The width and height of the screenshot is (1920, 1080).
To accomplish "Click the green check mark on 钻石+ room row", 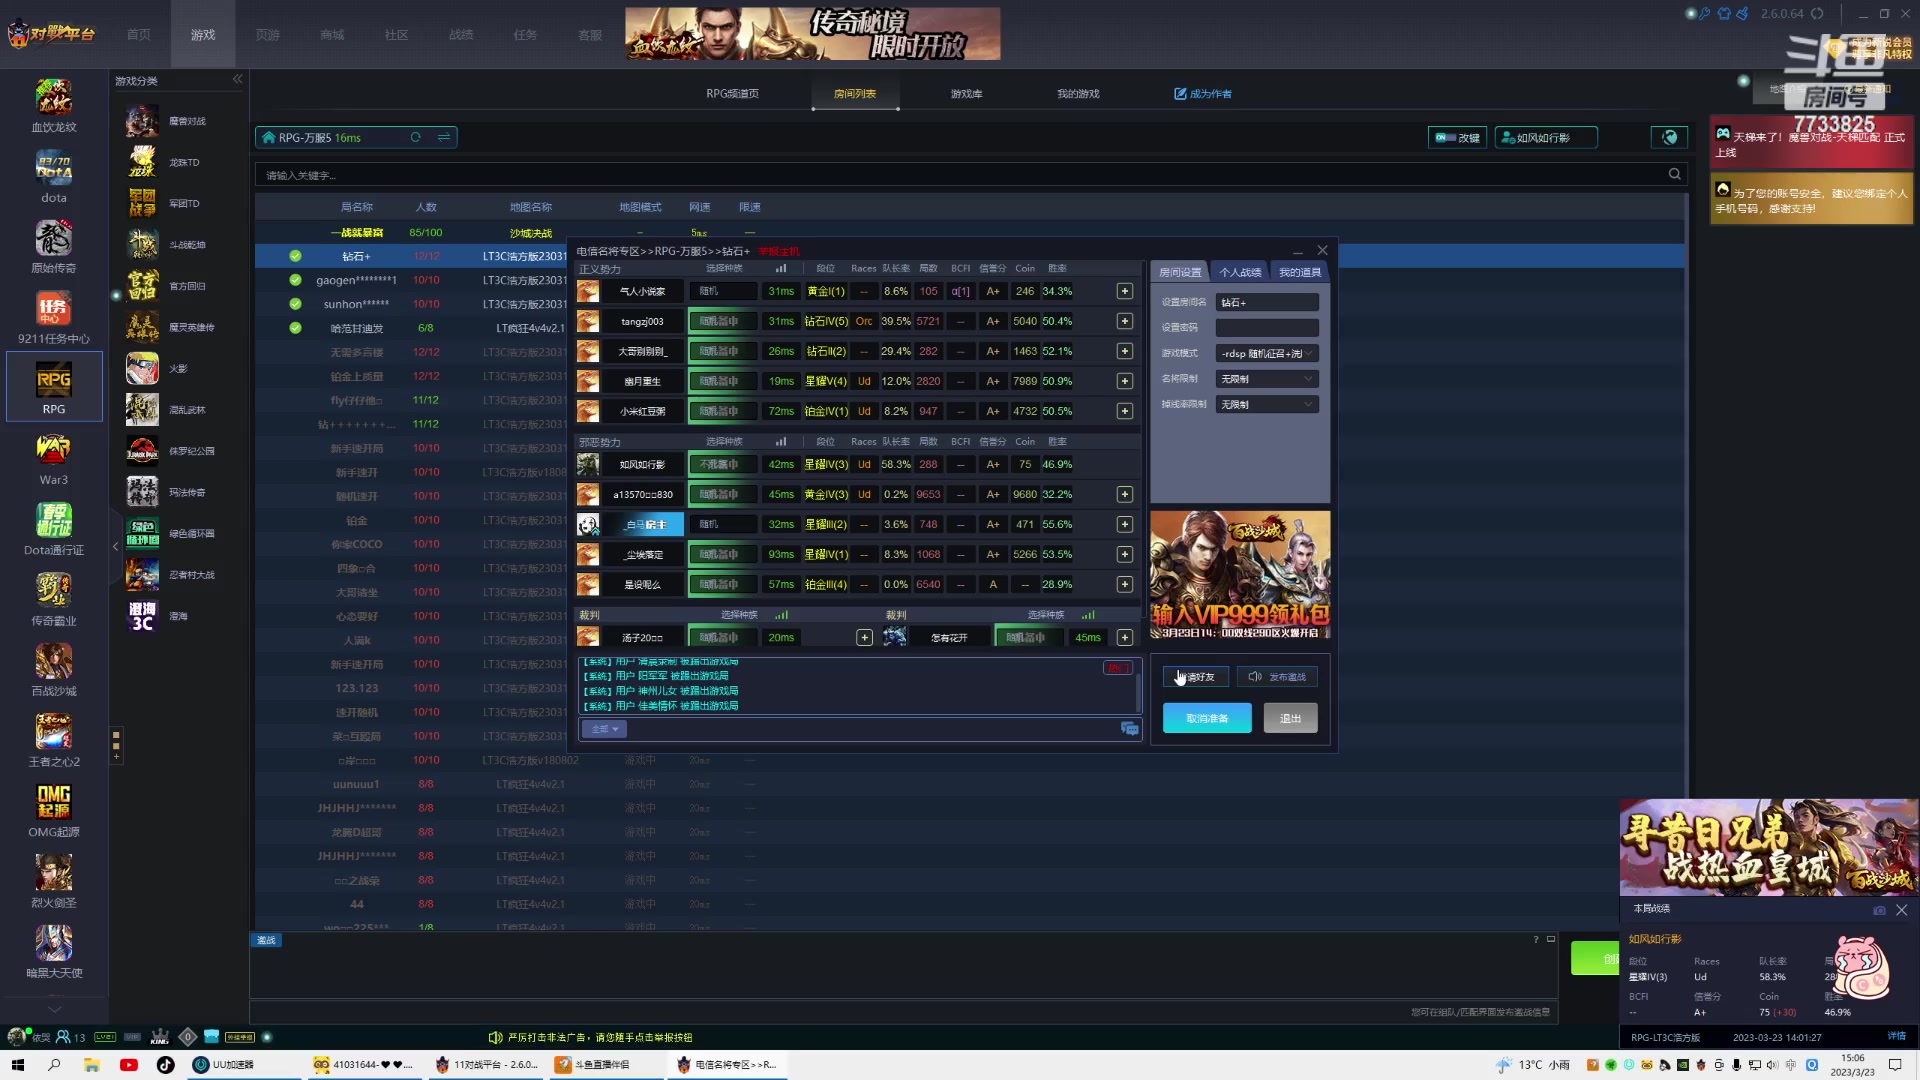I will (295, 256).
